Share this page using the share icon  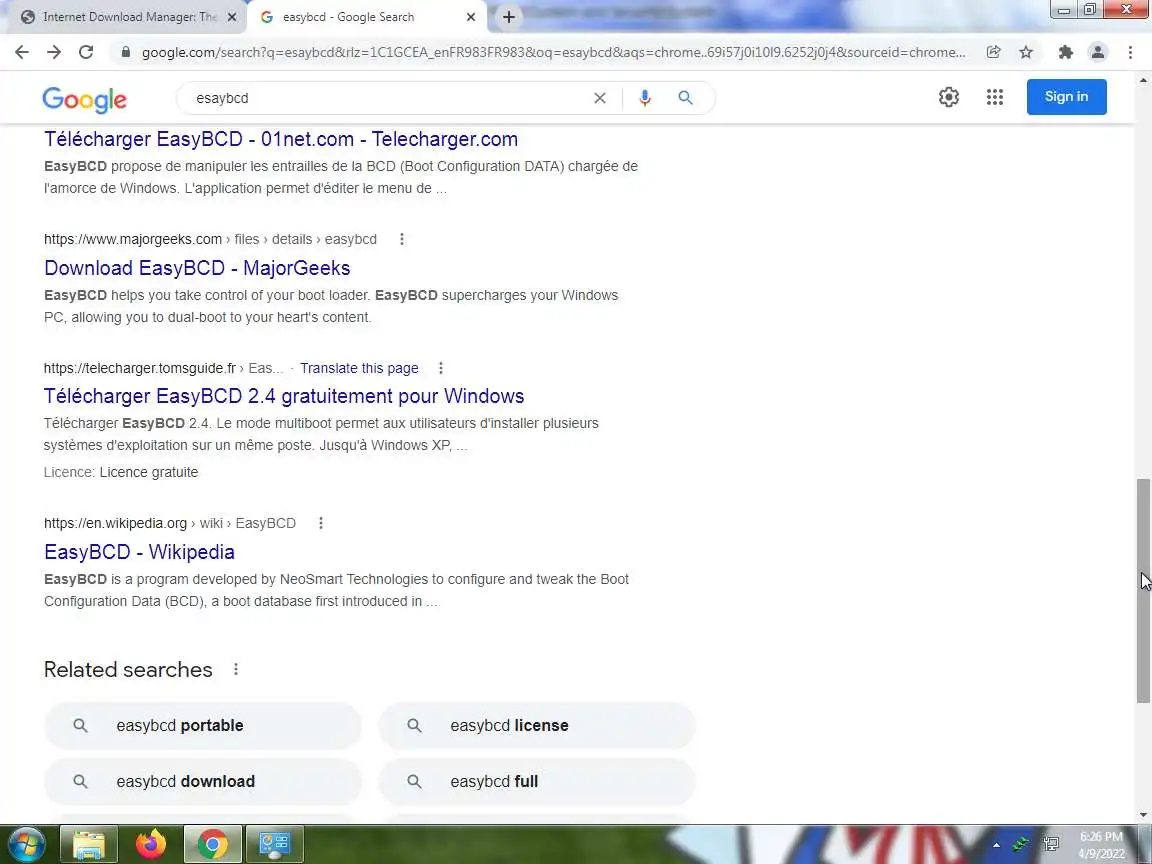(993, 52)
